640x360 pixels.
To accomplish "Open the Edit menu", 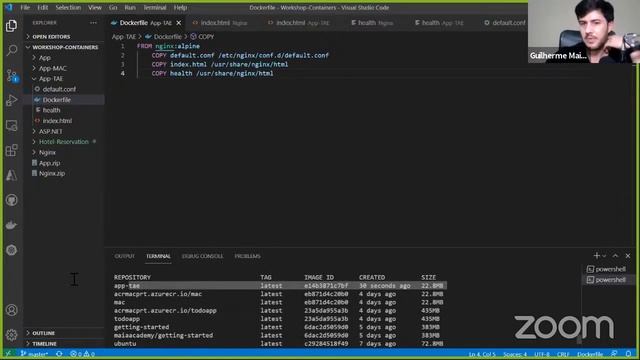I will pos(42,7).
